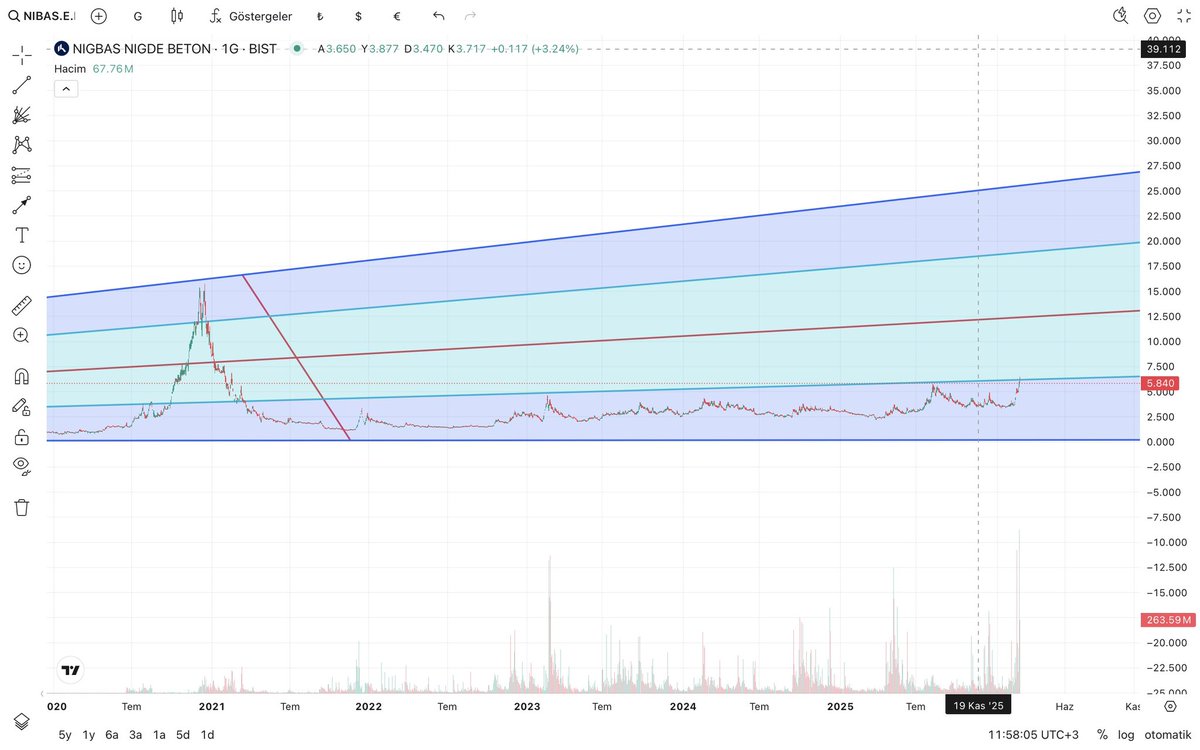Click the 5.840 current price label
Image resolution: width=1200 pixels, height=750 pixels.
pyautogui.click(x=1160, y=383)
